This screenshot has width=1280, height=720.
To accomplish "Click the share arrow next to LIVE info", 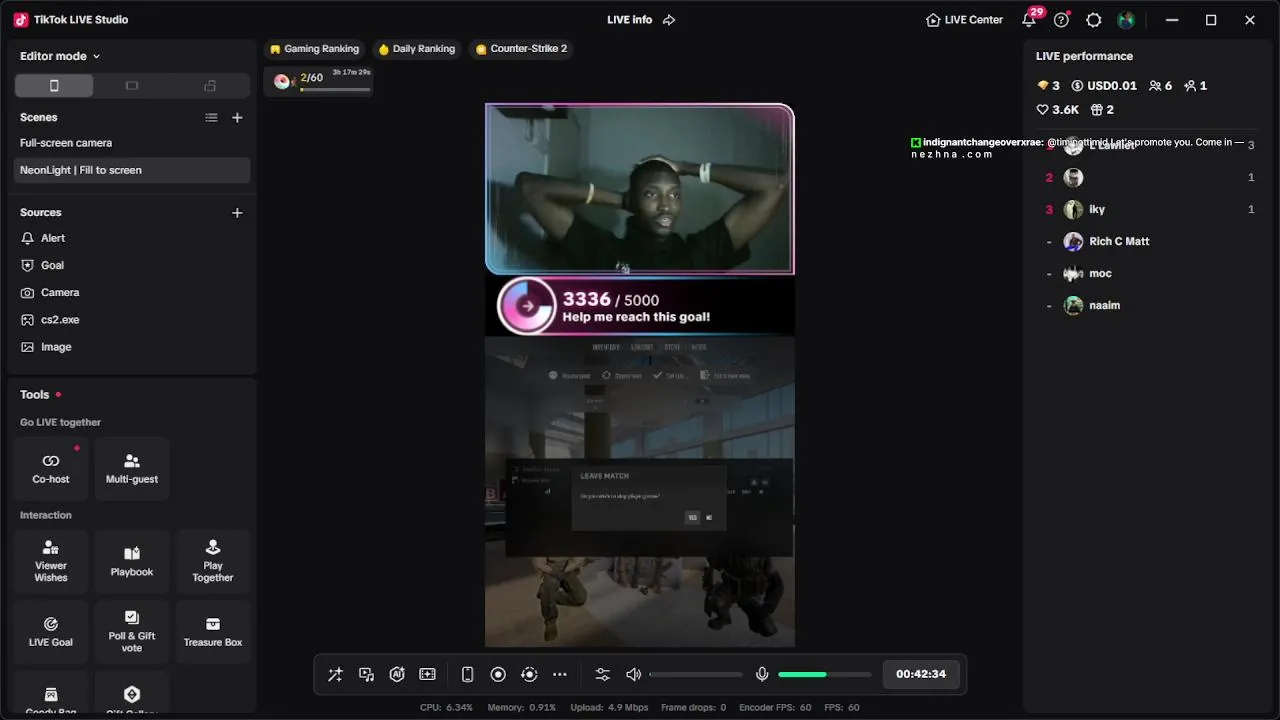I will click(x=670, y=20).
